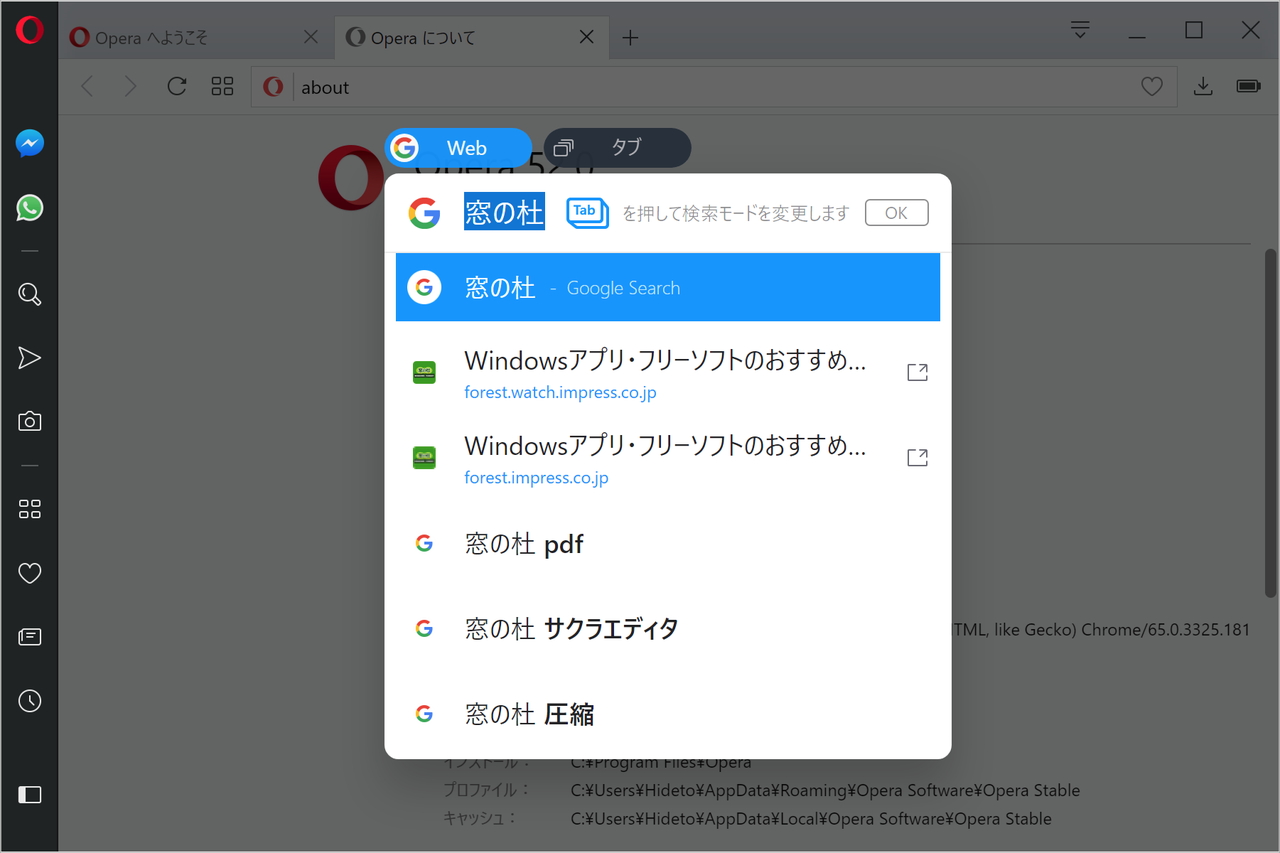Go forward to the next page
1280x853 pixels.
tap(130, 87)
